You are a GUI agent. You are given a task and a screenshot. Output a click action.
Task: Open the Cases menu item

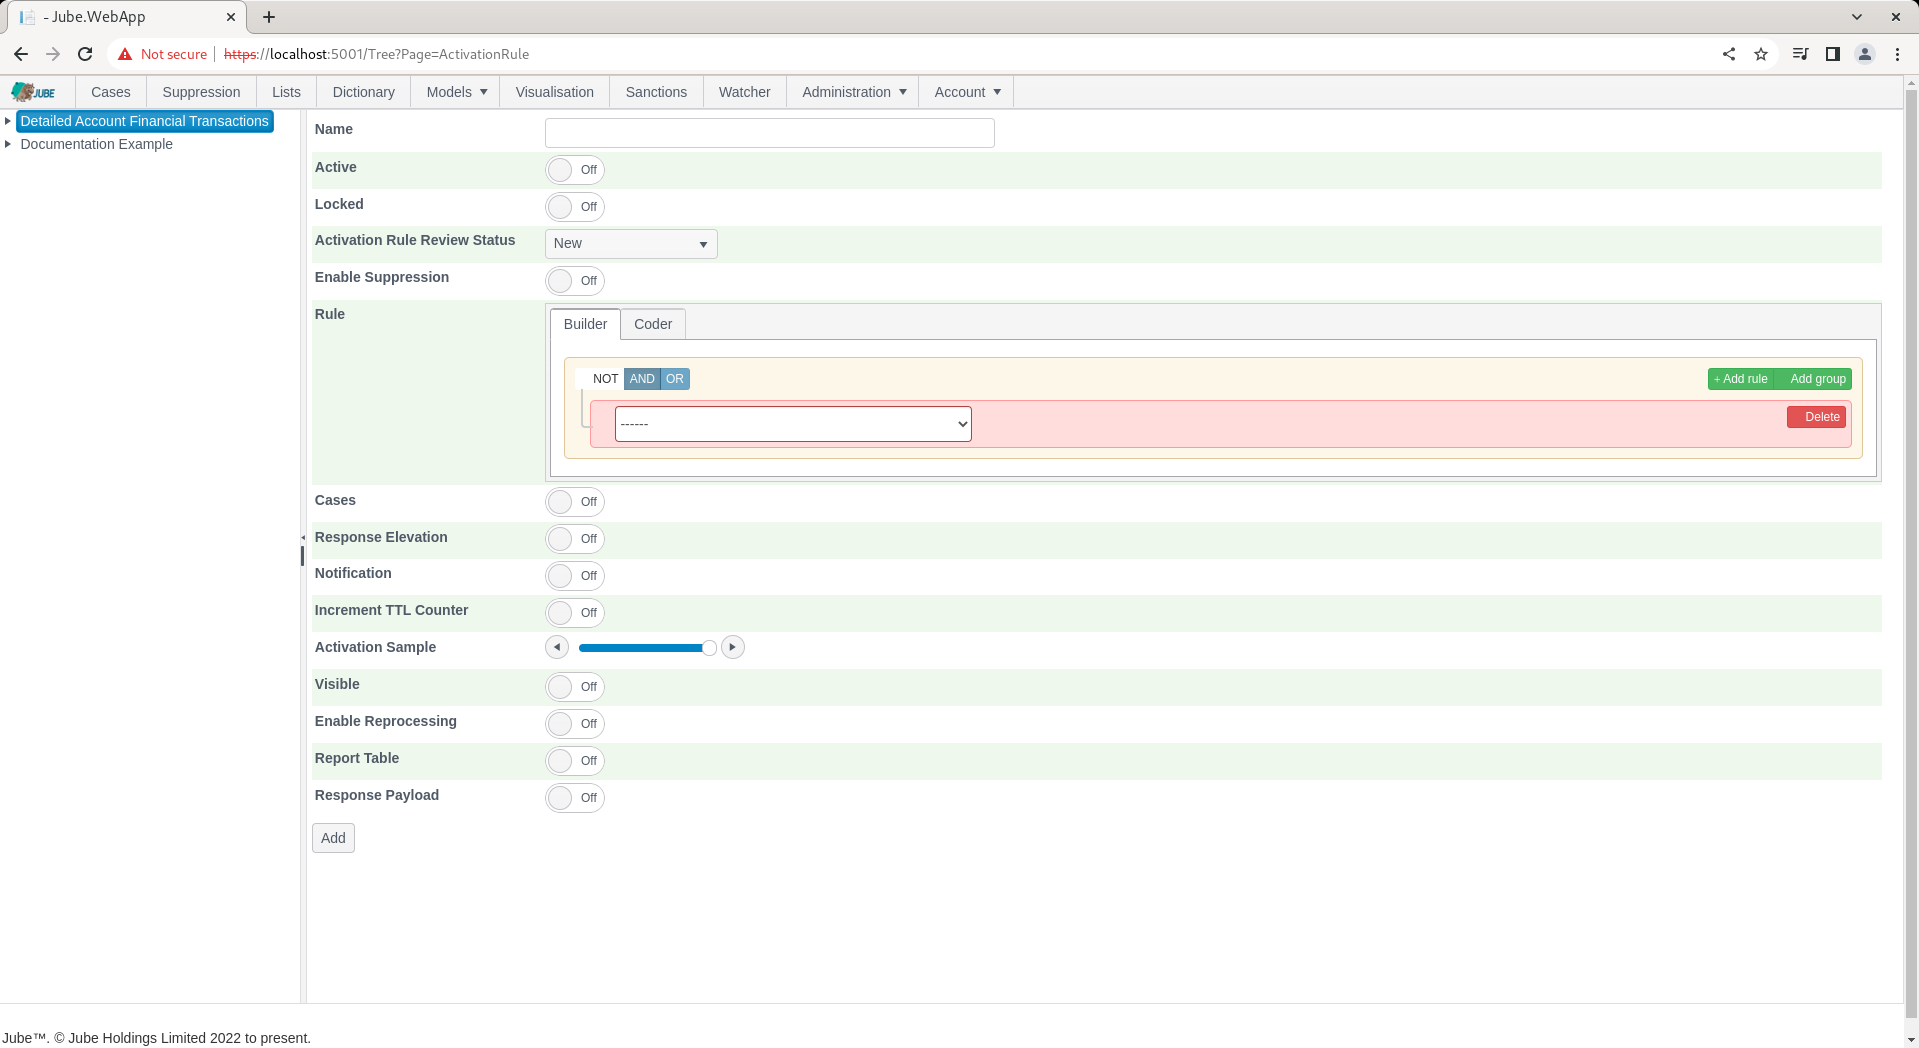(111, 92)
